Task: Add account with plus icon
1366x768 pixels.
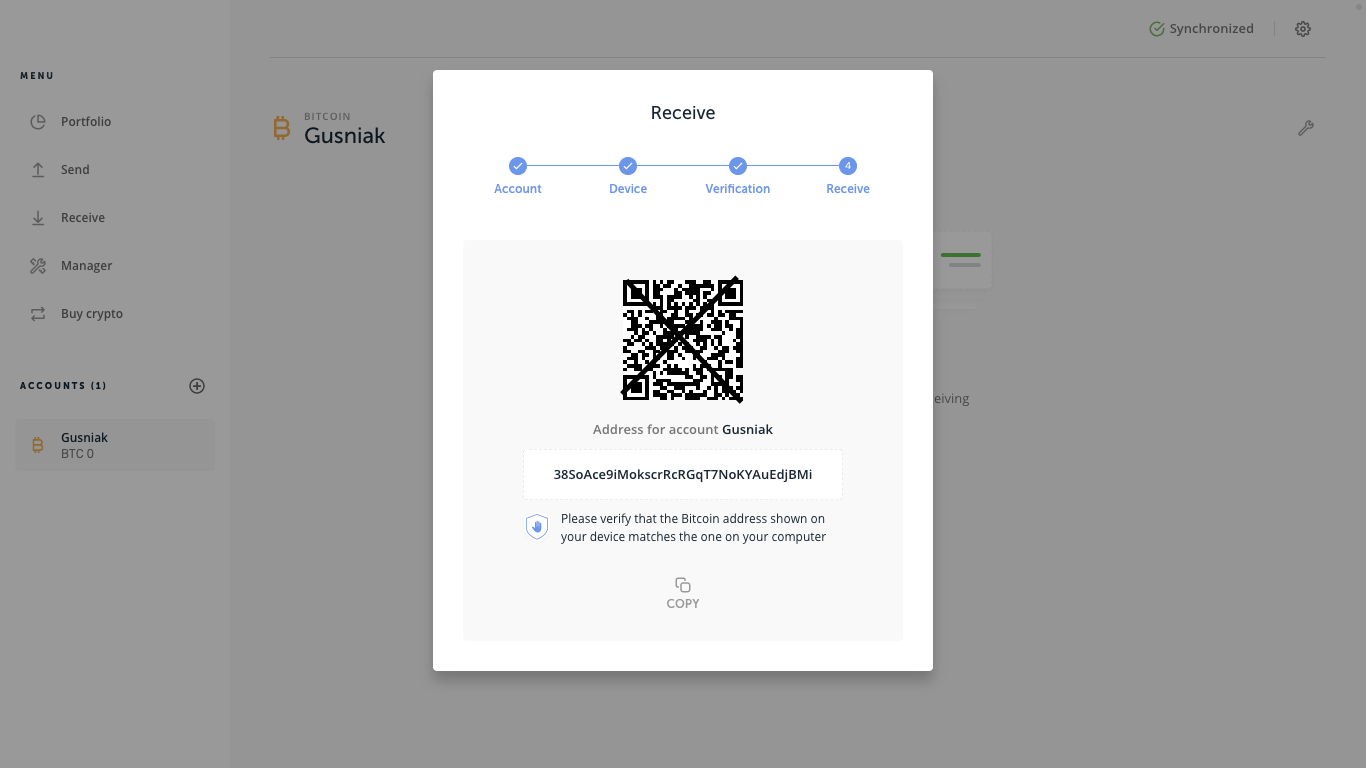Action: 197,386
